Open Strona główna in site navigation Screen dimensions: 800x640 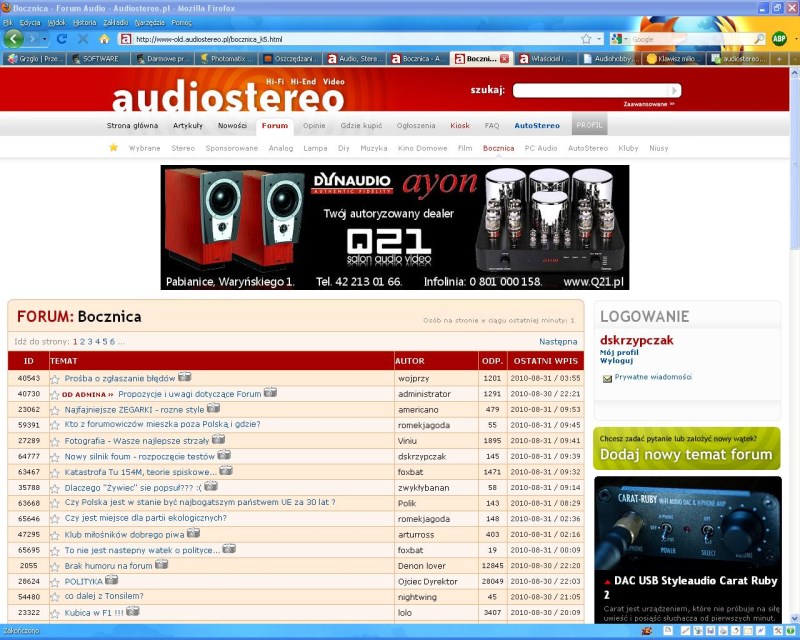tap(132, 126)
